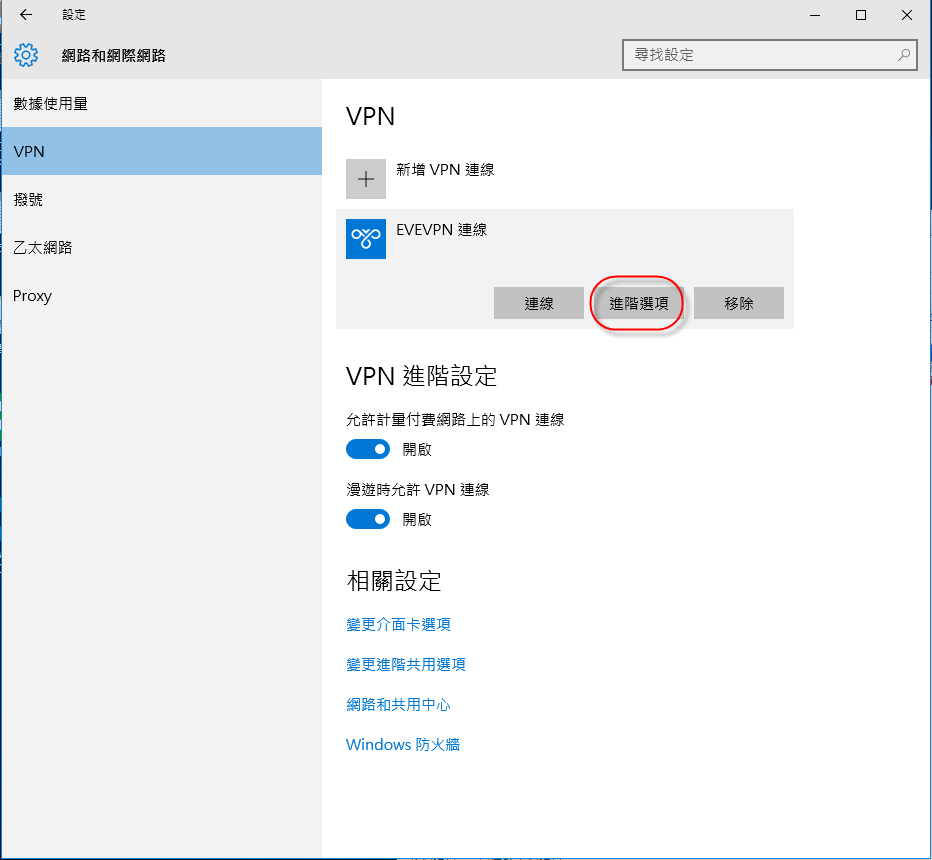Select 數據使用量 in the sidebar

51,104
